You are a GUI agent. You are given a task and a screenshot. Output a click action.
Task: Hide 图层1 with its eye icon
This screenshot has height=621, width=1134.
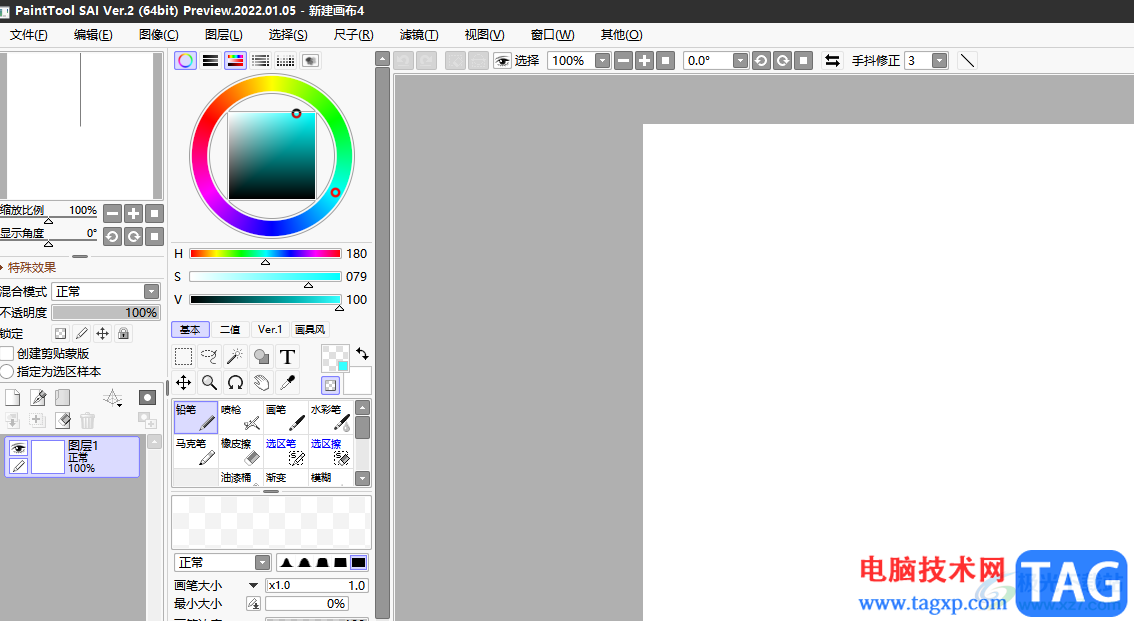[19, 448]
